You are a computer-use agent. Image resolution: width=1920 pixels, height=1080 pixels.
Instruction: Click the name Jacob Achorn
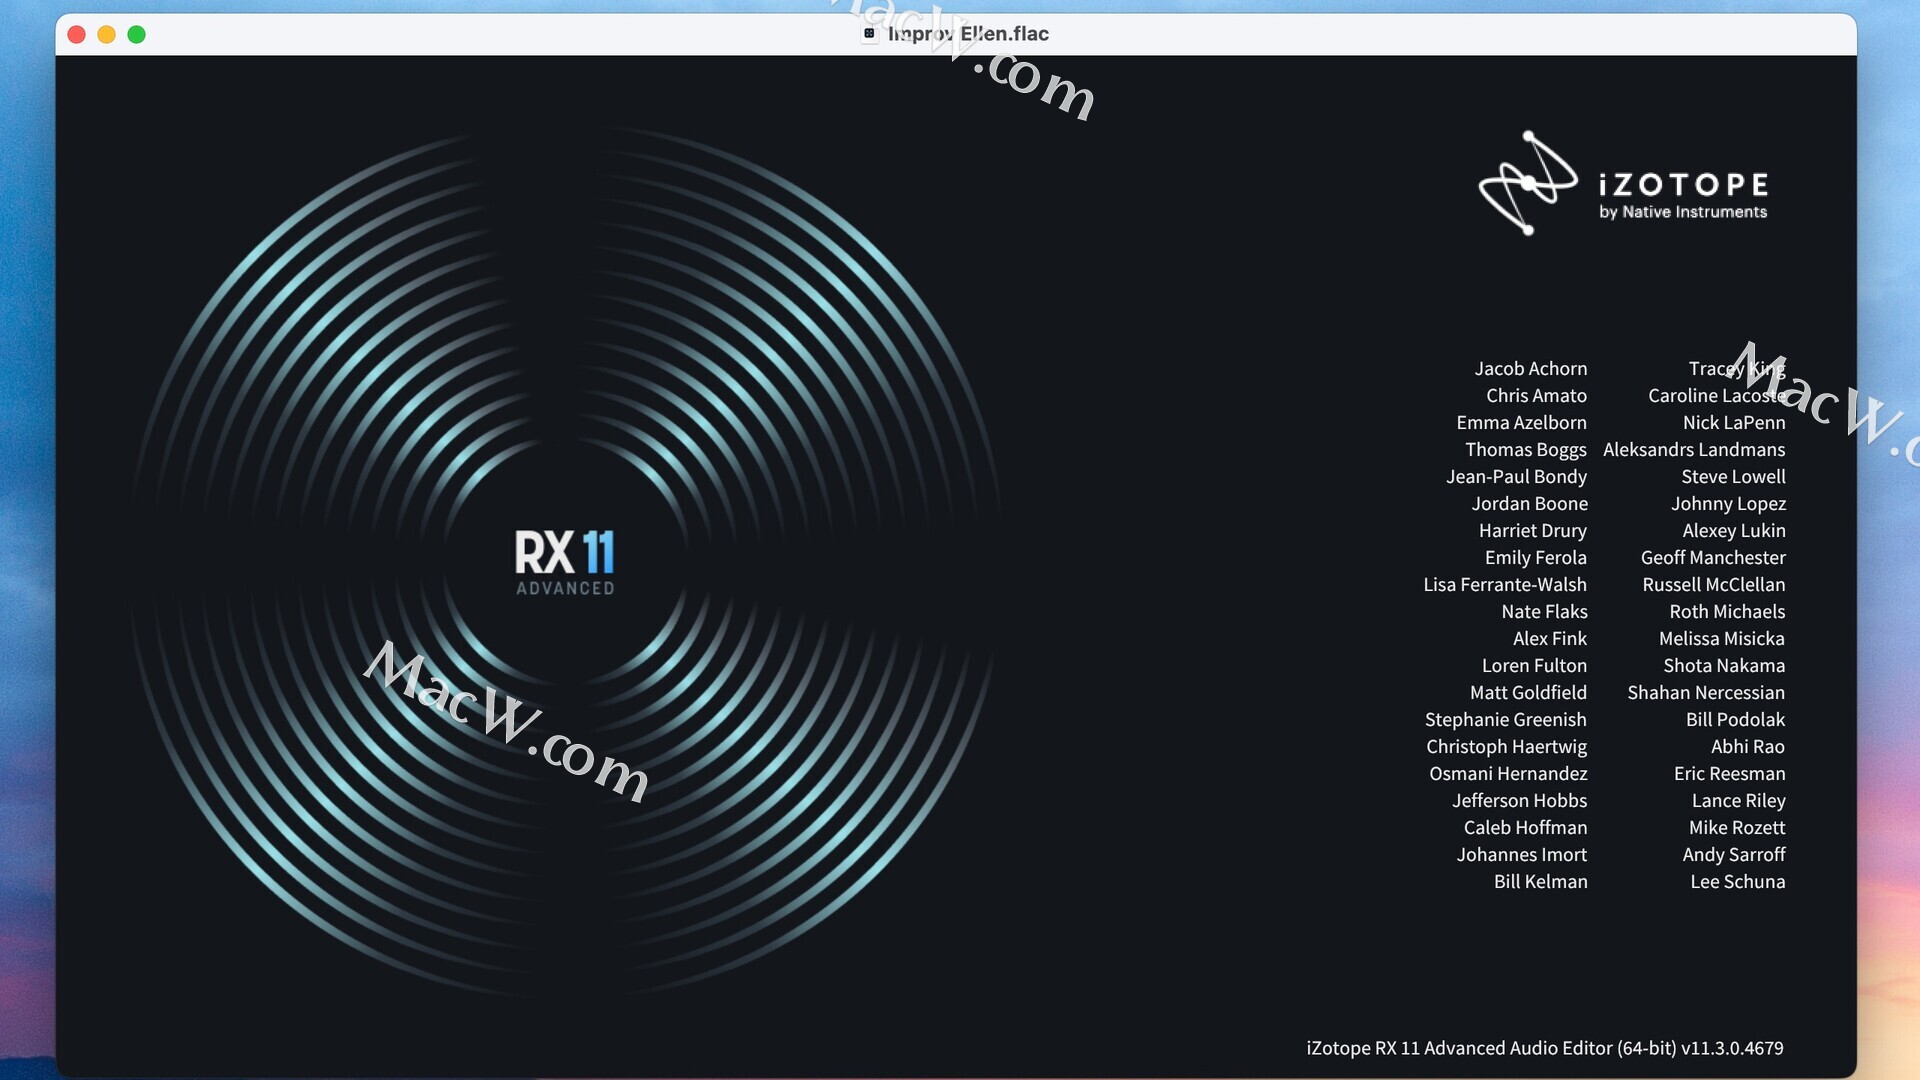coord(1530,369)
